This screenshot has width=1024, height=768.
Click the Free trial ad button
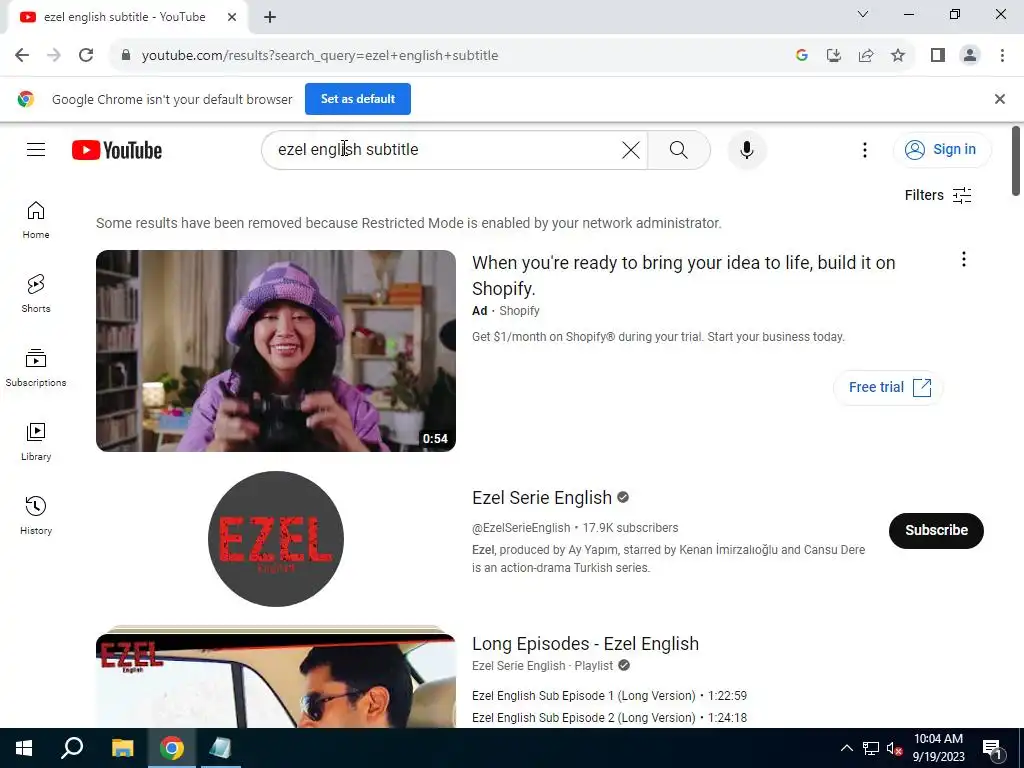click(889, 387)
